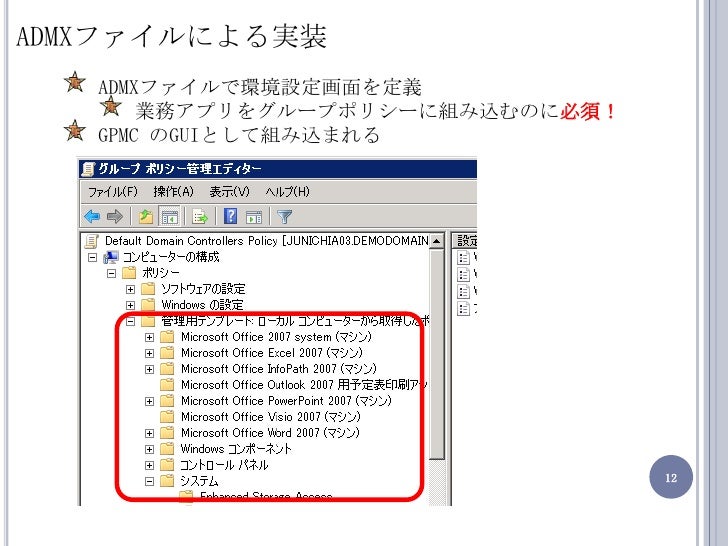Click the blue Help question mark icon

coord(230,216)
